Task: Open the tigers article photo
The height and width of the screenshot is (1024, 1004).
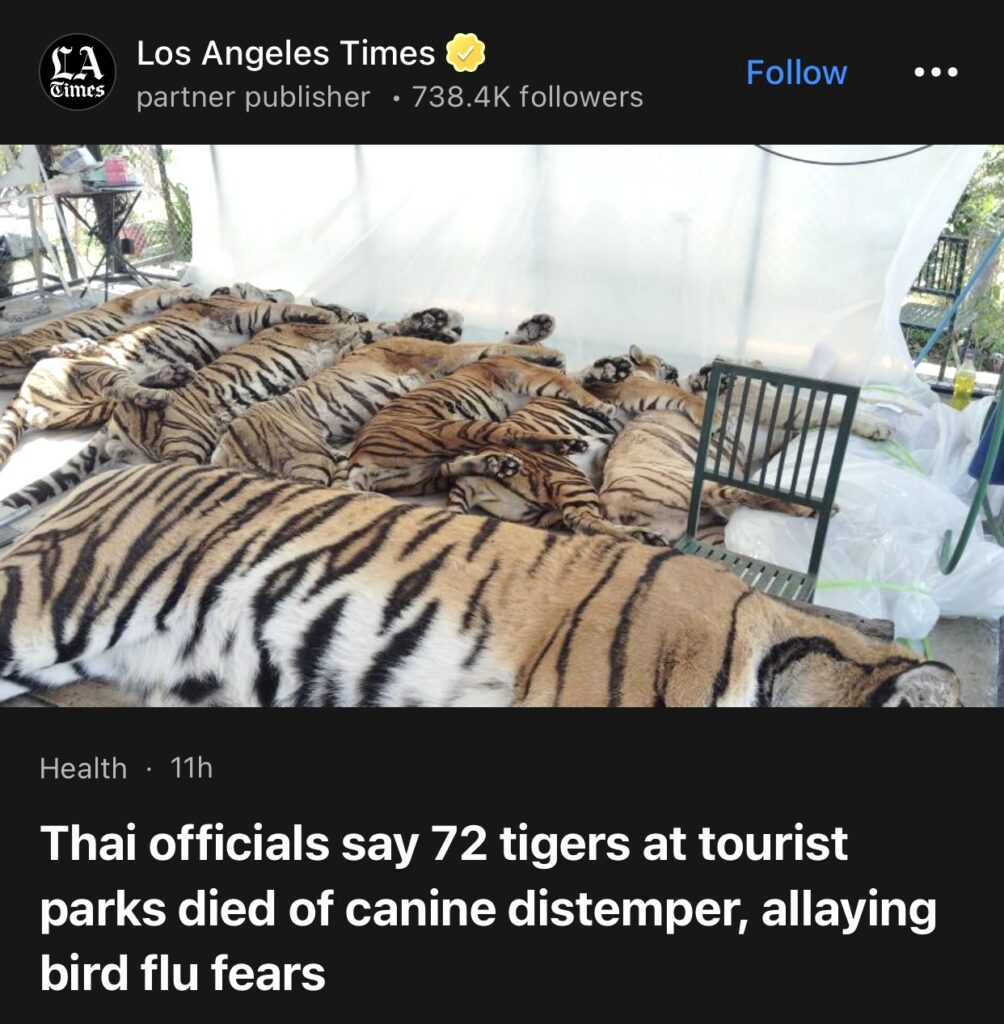Action: coord(502,425)
